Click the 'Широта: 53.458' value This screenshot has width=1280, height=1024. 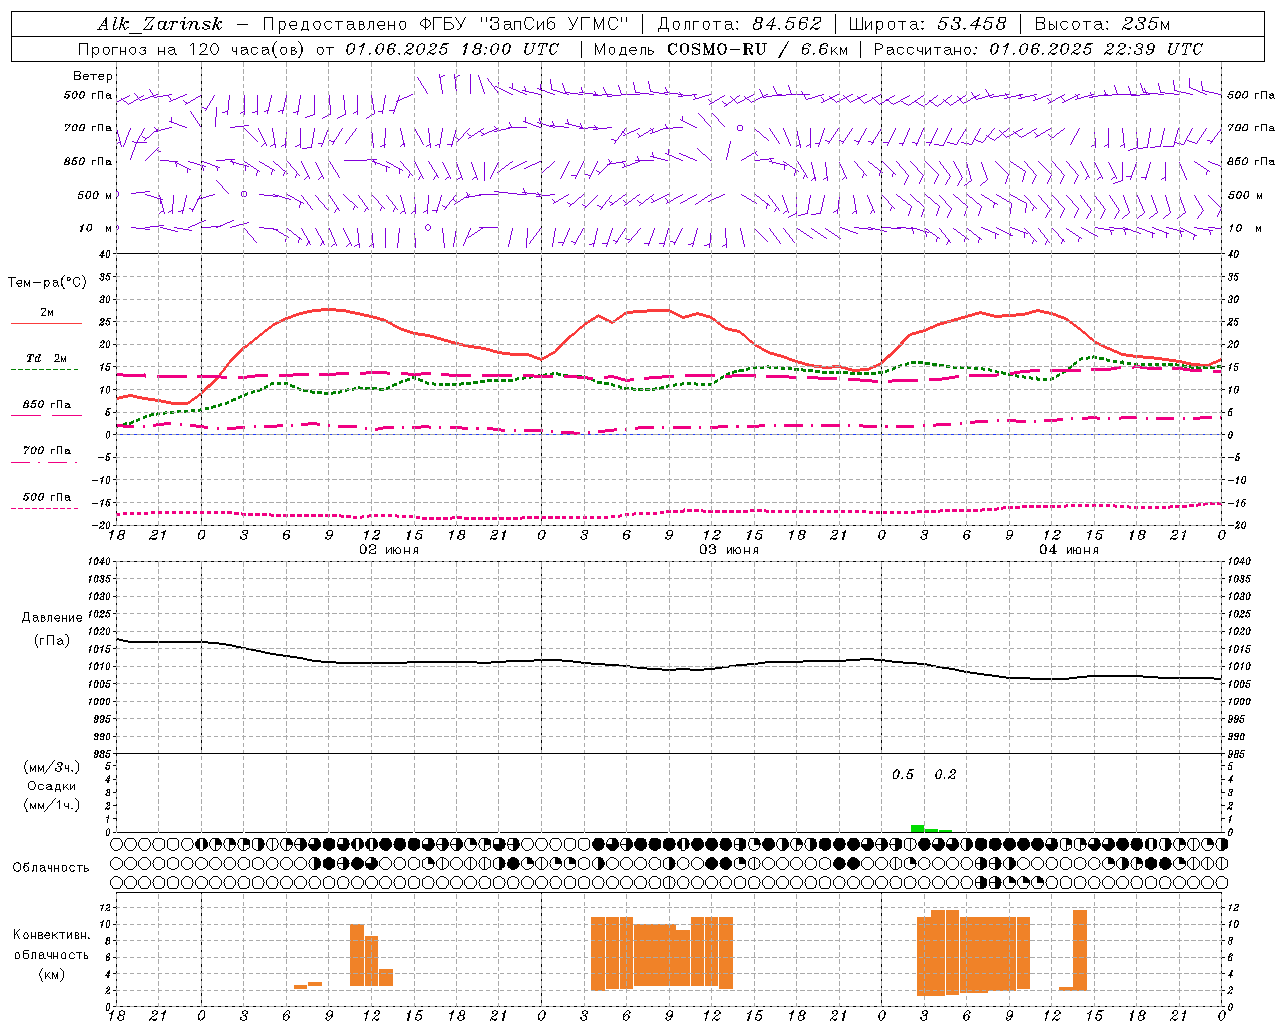click(x=927, y=24)
